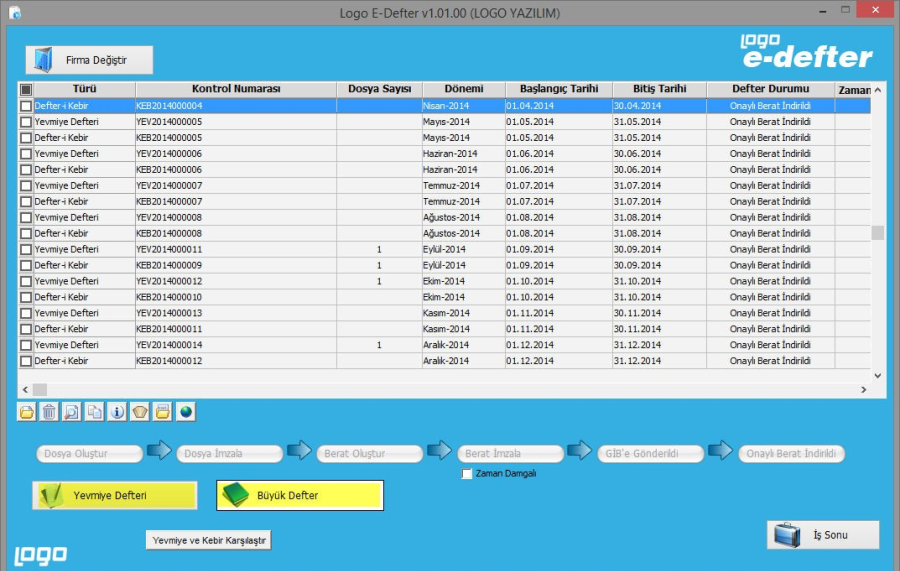Enable the Zaman Damgalı checkbox
Viewport: 900px width, 571px height.
467,473
